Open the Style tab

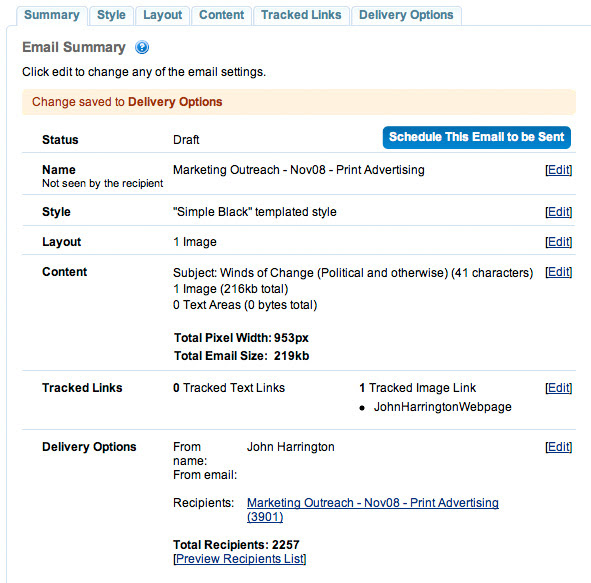coord(111,15)
